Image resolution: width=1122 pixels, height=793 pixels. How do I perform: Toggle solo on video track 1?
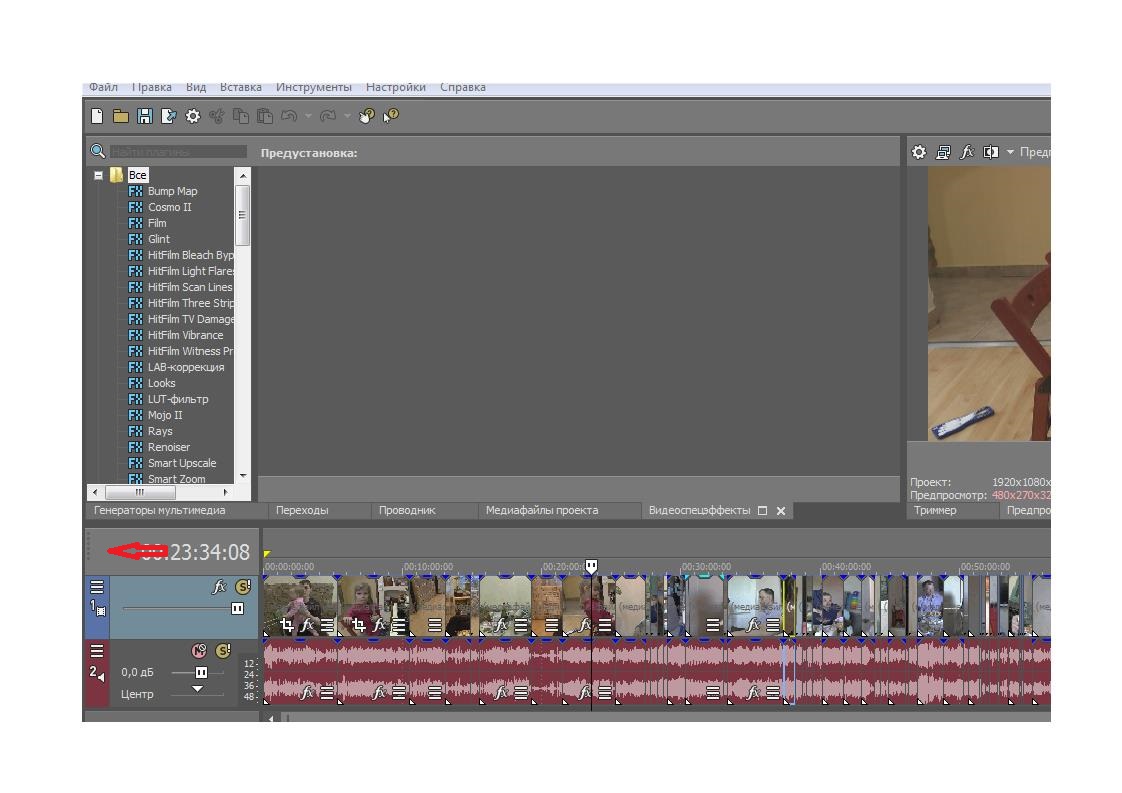(x=242, y=588)
